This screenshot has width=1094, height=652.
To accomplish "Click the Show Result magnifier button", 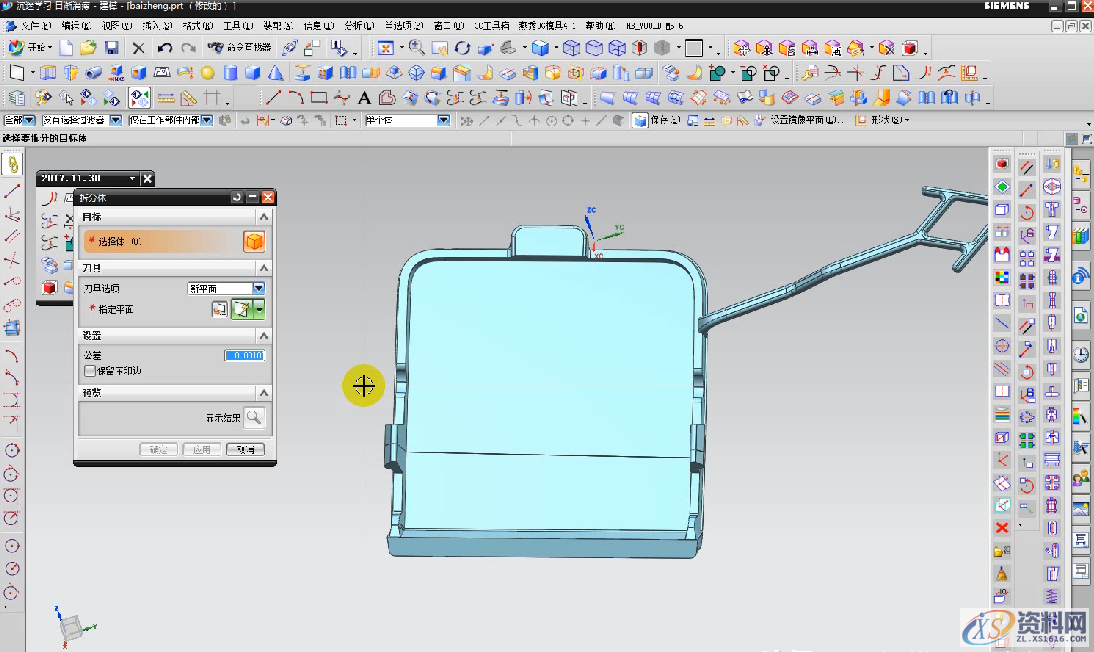I will [x=255, y=418].
